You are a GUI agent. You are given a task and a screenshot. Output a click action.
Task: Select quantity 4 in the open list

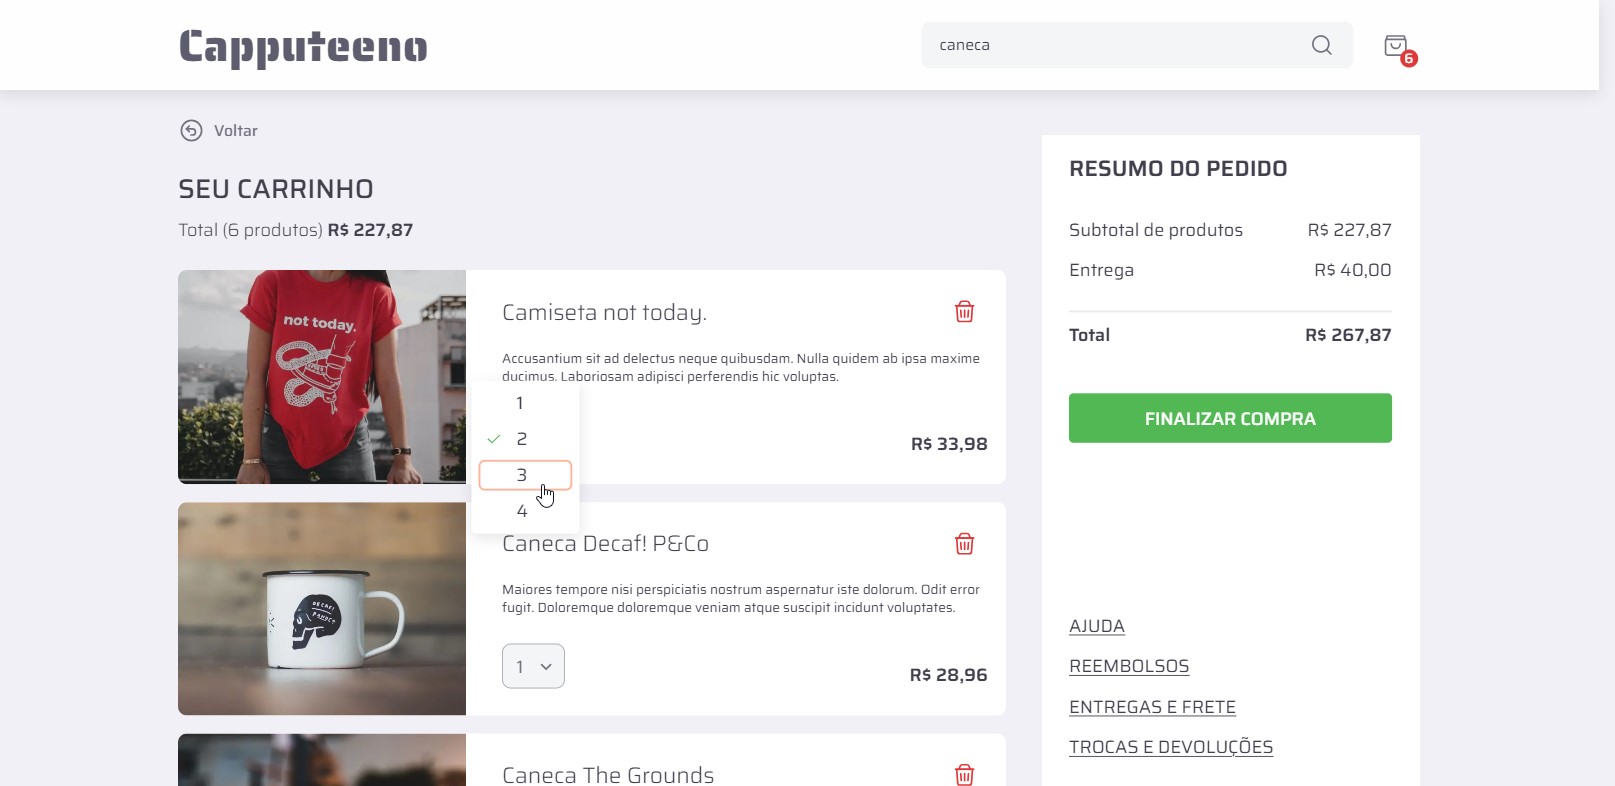coord(525,511)
